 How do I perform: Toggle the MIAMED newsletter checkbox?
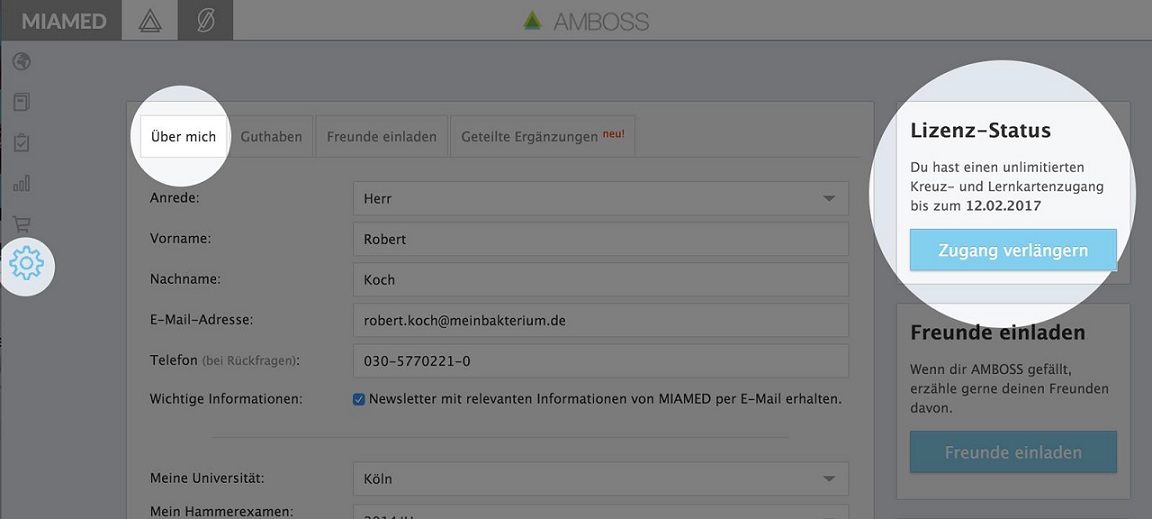tap(359, 400)
